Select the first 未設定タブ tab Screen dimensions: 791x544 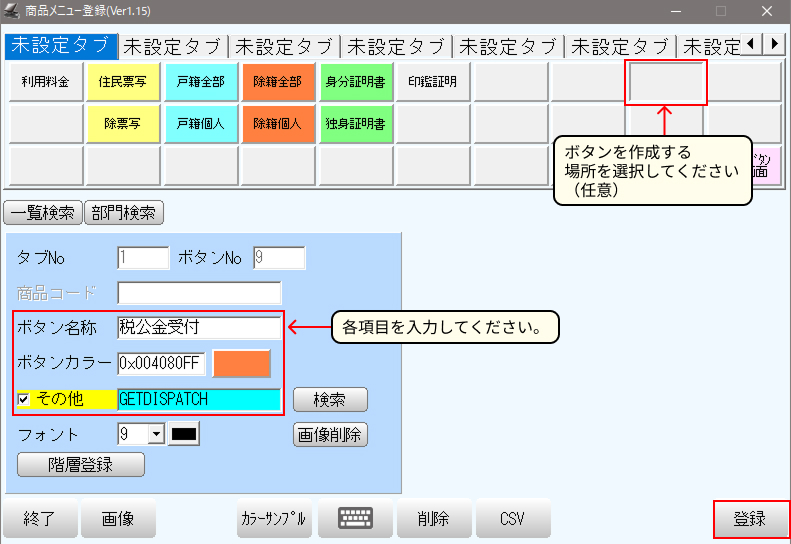[61, 45]
